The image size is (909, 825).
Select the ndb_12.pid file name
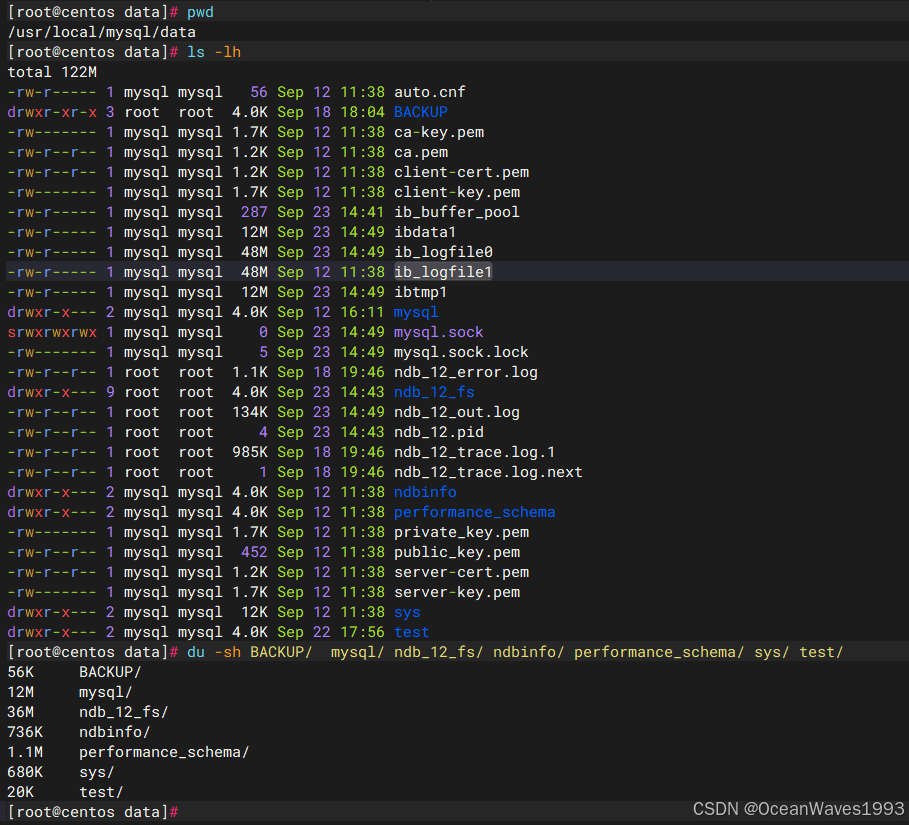(439, 432)
